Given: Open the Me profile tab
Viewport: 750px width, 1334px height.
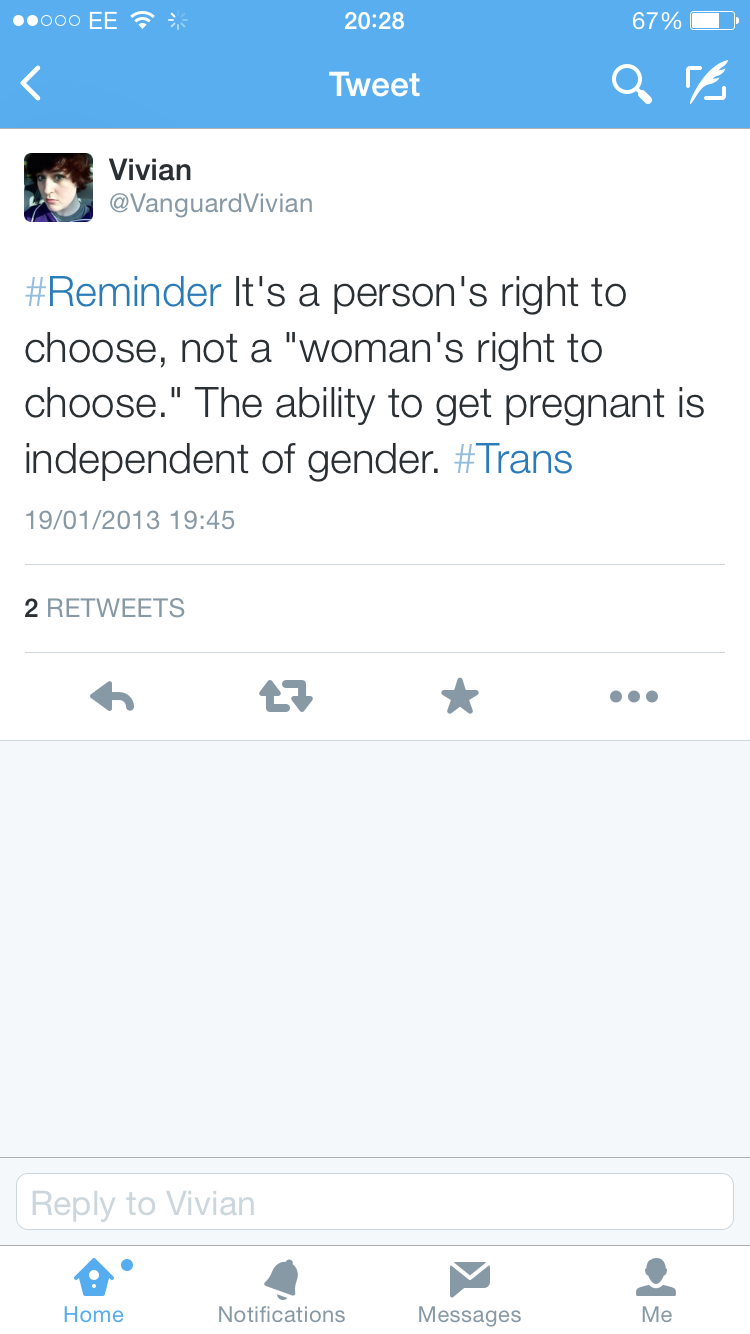Looking at the screenshot, I should click(656, 1290).
